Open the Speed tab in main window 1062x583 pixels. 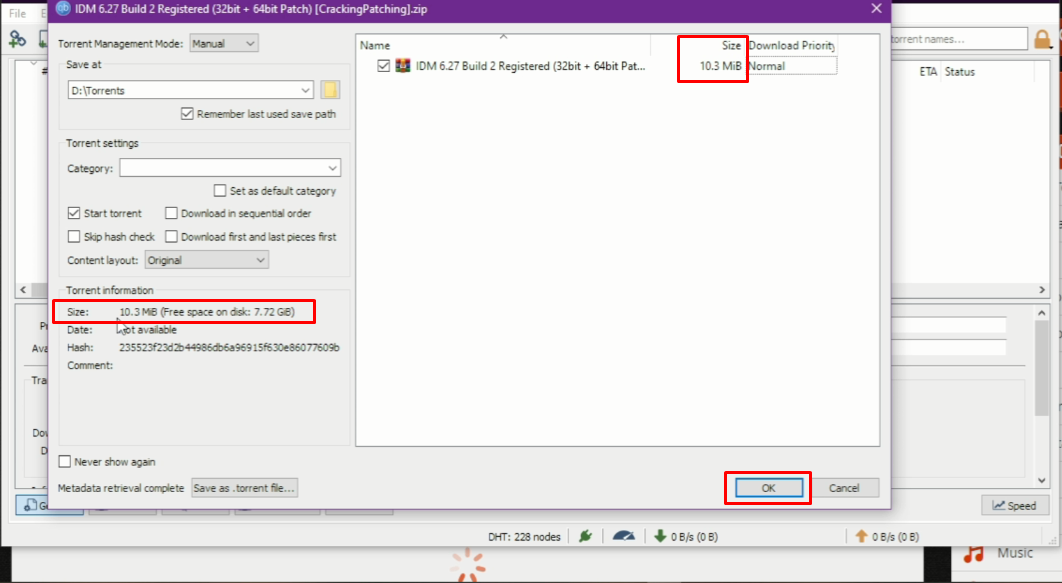pos(1015,505)
